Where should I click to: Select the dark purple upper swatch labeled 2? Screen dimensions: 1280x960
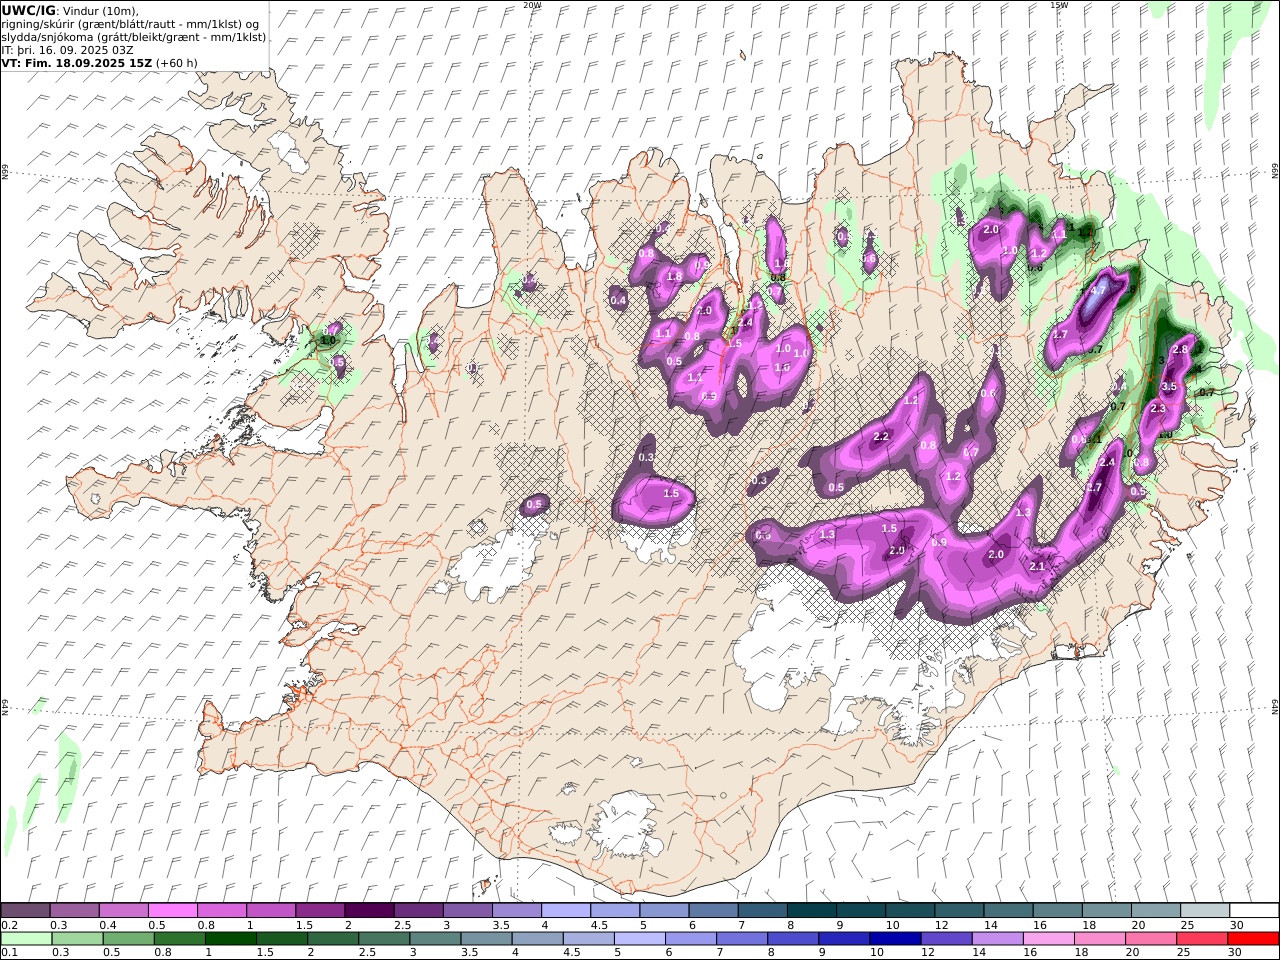click(x=369, y=910)
